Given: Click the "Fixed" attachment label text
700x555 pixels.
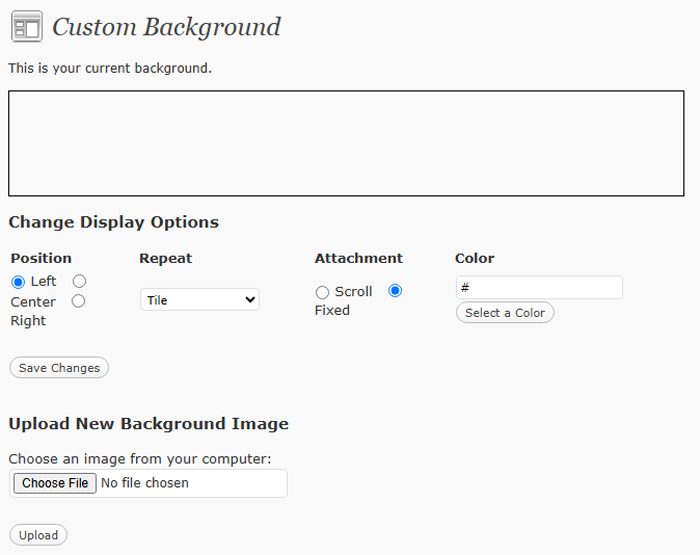Looking at the screenshot, I should [x=332, y=311].
